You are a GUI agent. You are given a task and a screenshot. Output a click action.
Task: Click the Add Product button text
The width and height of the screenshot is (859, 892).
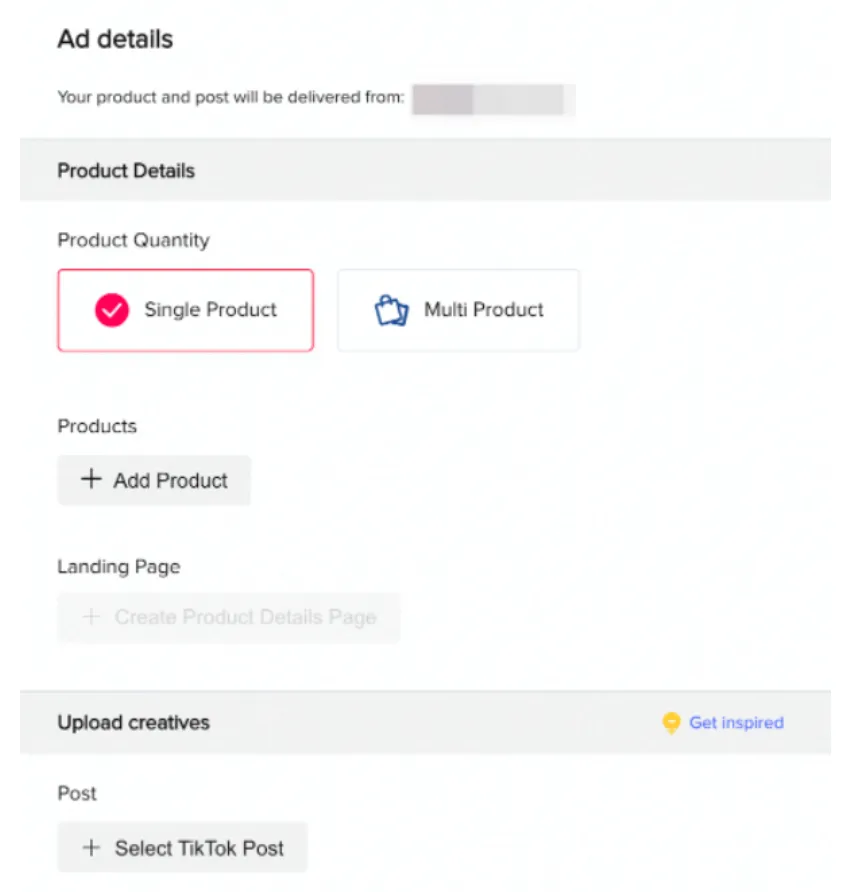pyautogui.click(x=171, y=481)
